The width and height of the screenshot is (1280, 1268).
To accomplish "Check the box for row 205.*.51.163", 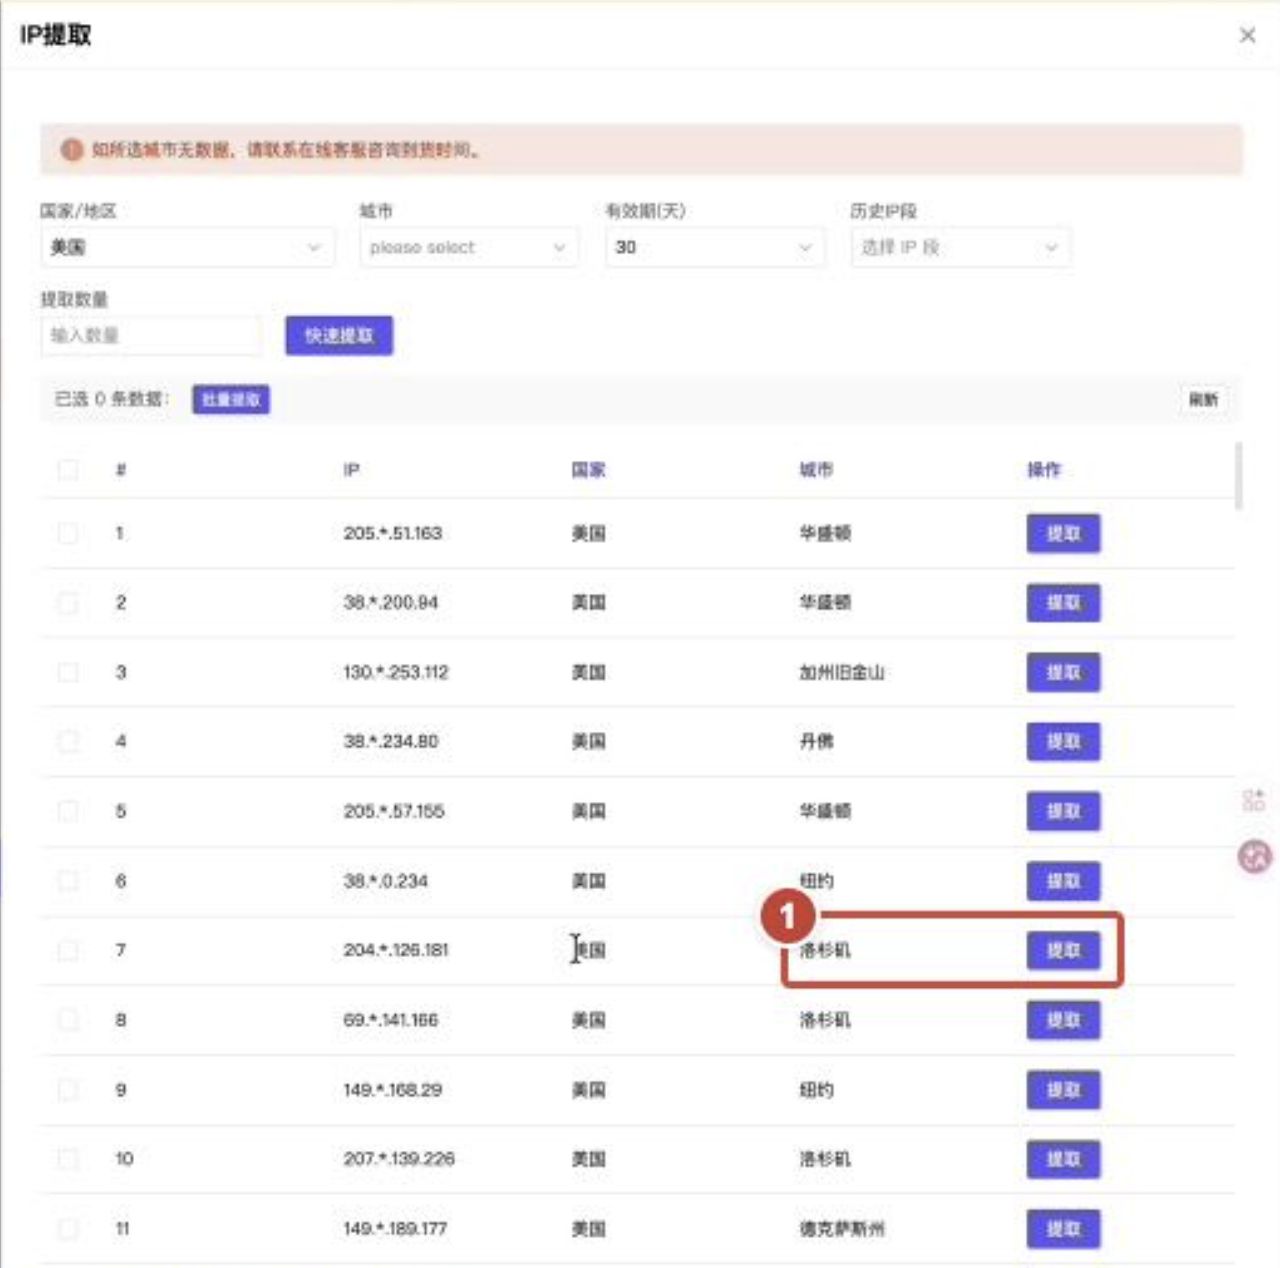I will [68, 533].
